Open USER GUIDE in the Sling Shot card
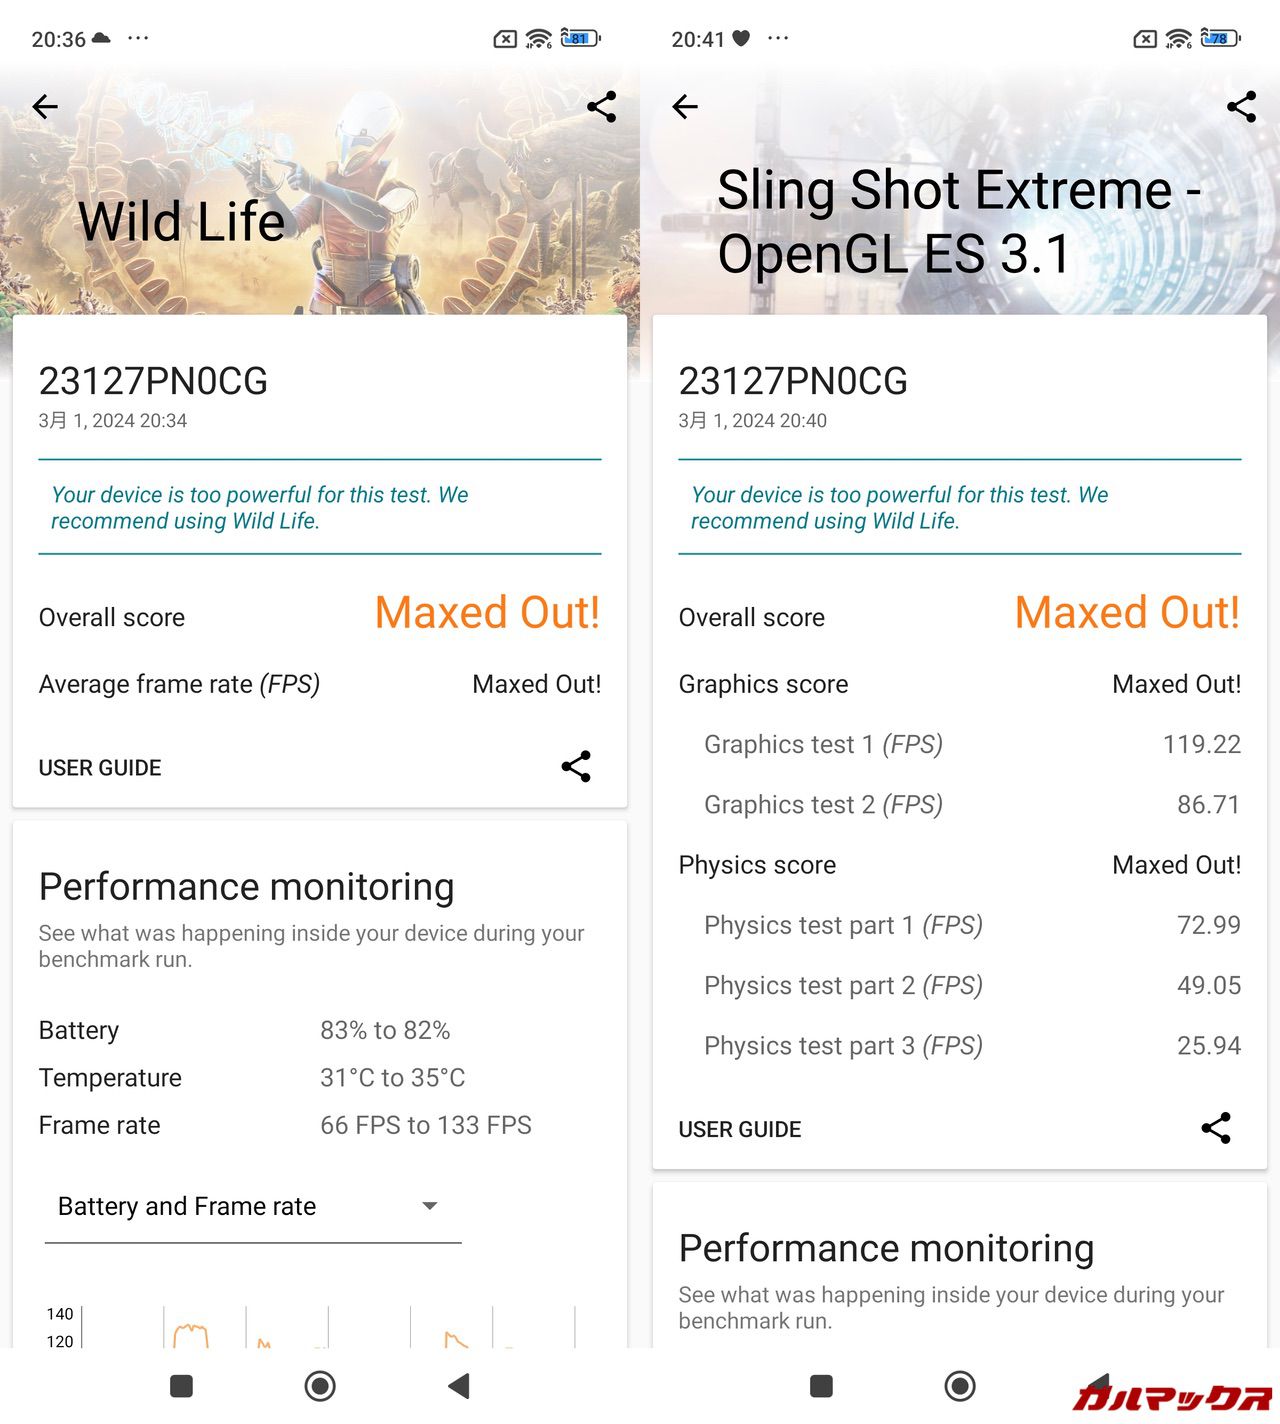This screenshot has width=1280, height=1424. tap(740, 1130)
